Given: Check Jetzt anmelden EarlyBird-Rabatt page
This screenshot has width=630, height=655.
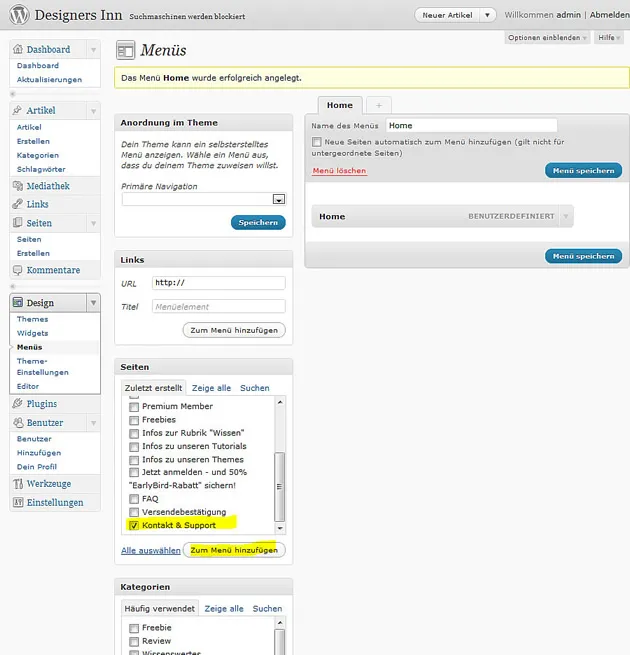Looking at the screenshot, I should (x=134, y=472).
